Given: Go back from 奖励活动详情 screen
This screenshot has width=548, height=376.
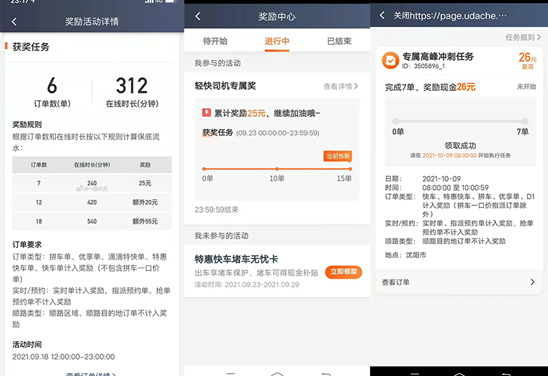Looking at the screenshot, I should [x=14, y=22].
